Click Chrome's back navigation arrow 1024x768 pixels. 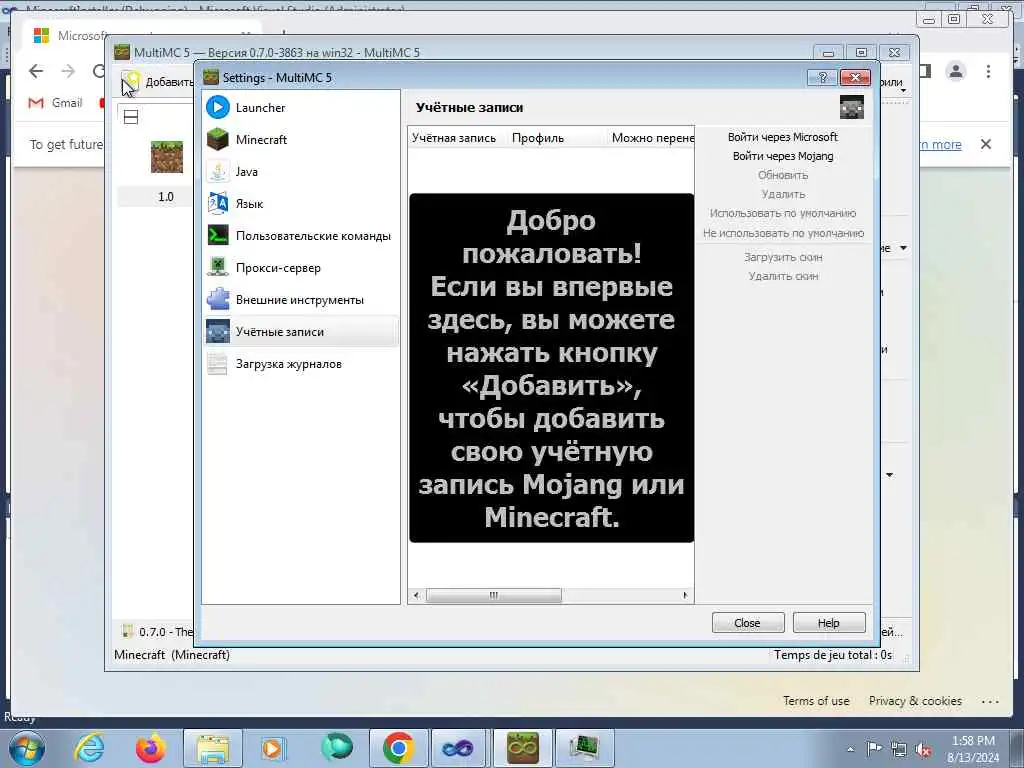pyautogui.click(x=36, y=71)
